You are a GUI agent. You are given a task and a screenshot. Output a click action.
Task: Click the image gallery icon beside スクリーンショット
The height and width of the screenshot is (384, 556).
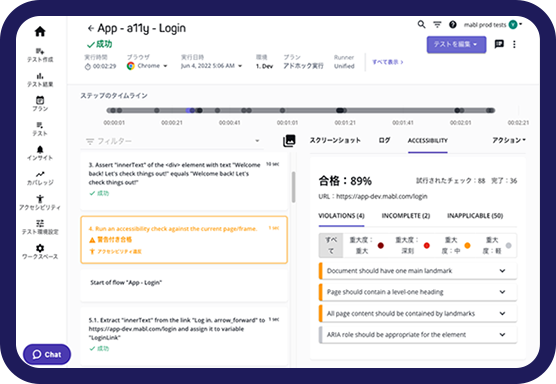click(289, 141)
